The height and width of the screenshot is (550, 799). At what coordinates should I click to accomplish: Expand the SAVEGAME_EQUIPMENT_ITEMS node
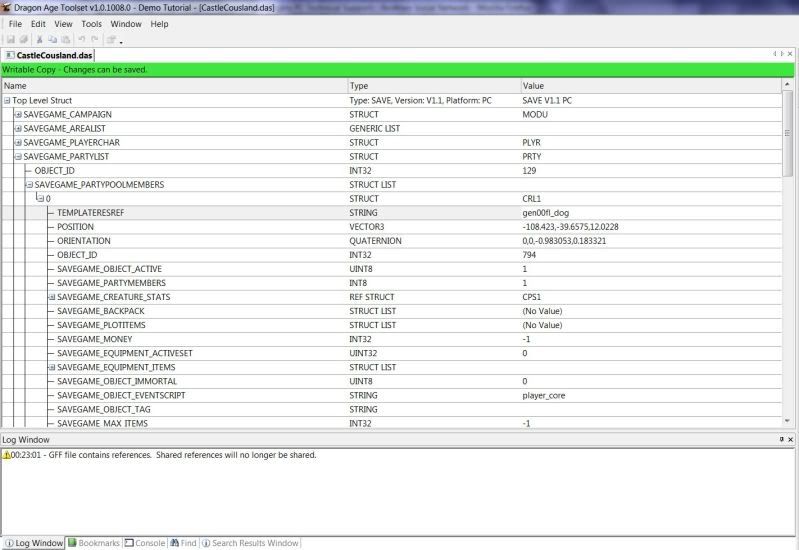(52, 367)
